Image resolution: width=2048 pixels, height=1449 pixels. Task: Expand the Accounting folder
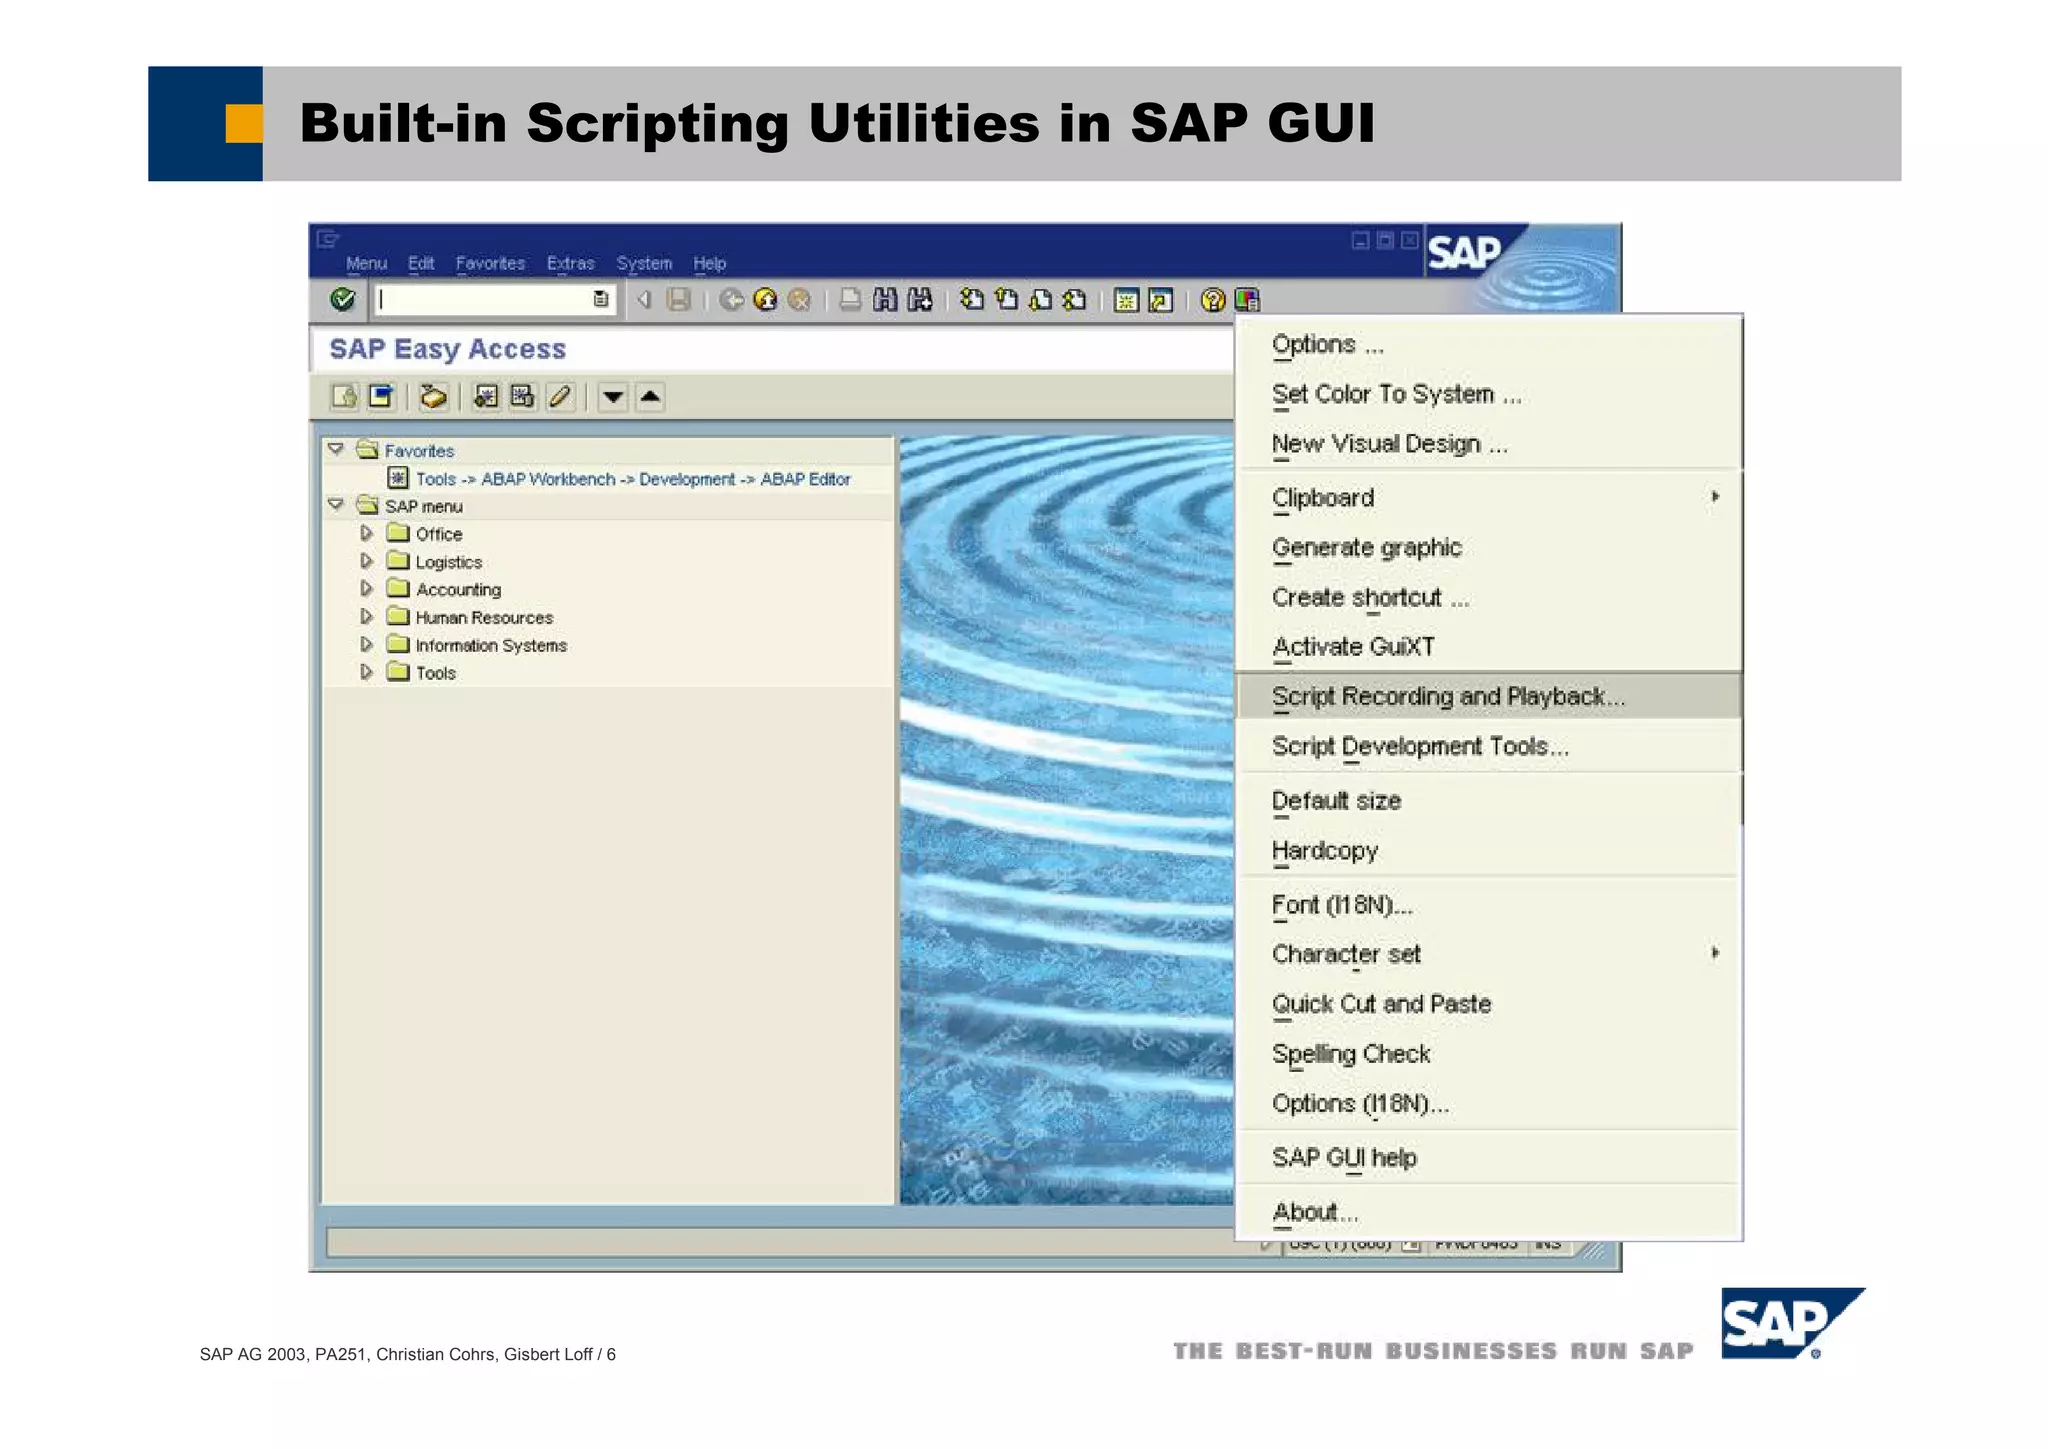(366, 589)
